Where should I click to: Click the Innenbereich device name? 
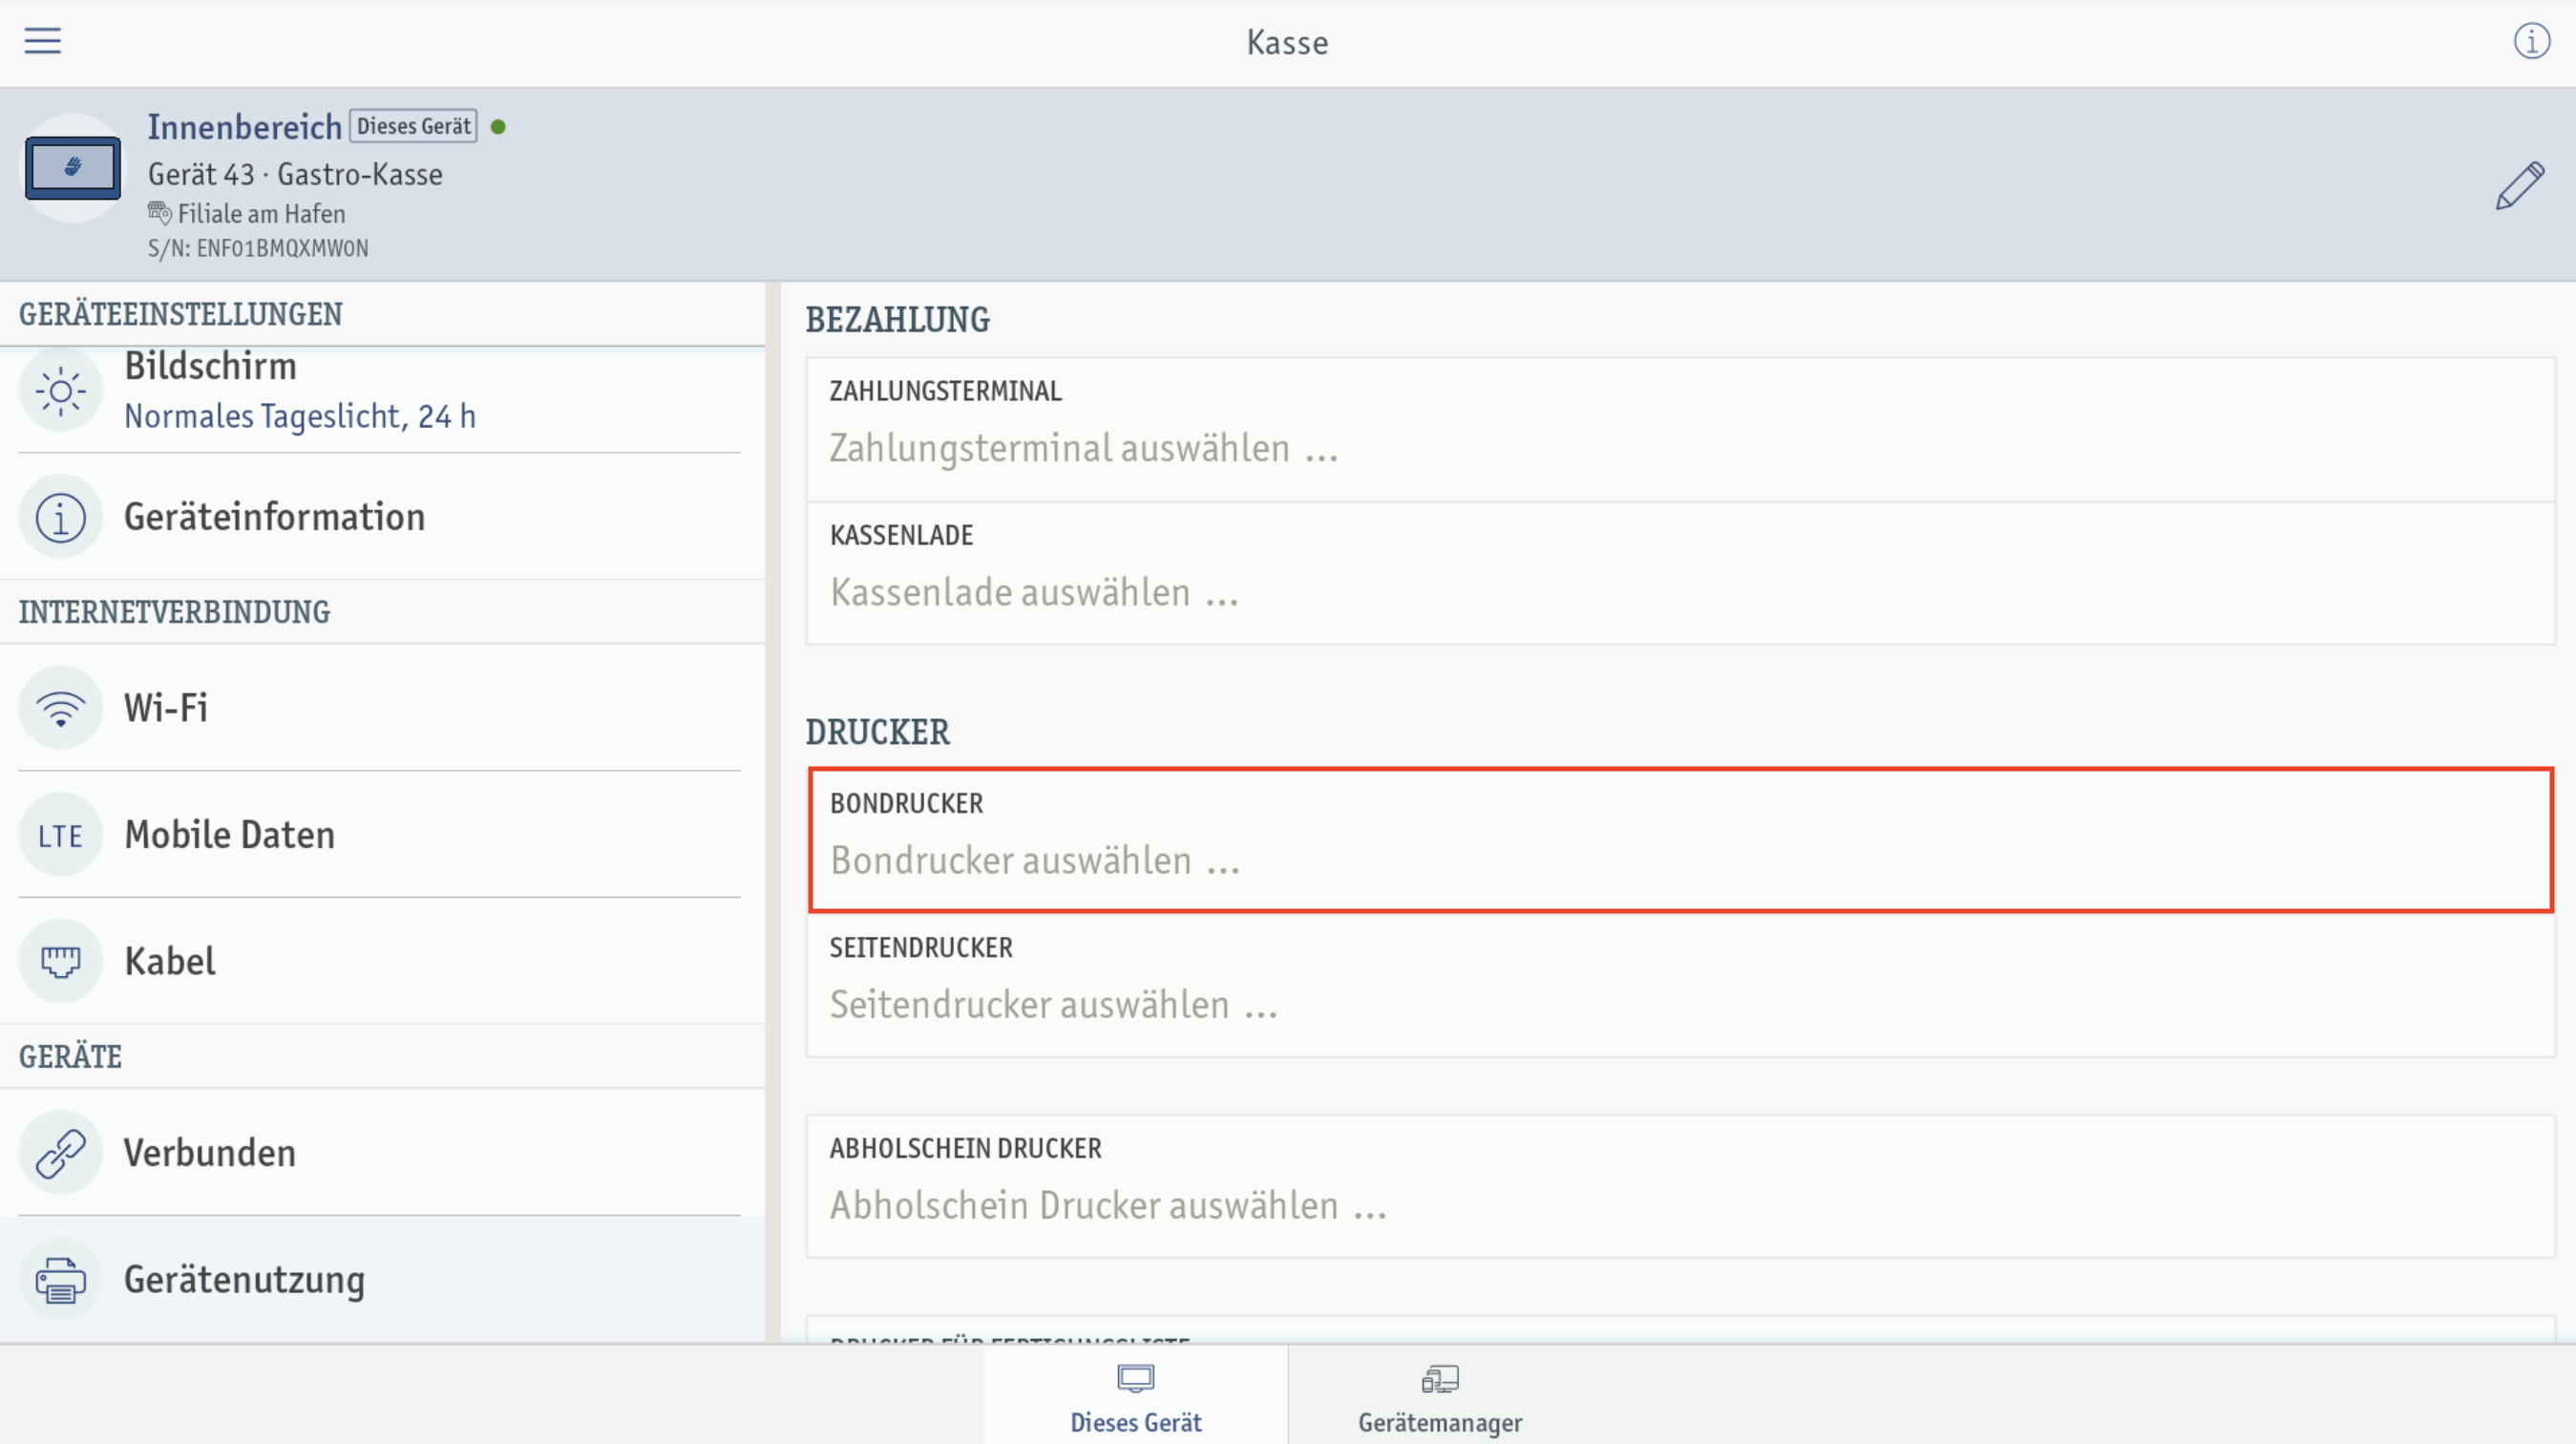coord(245,127)
